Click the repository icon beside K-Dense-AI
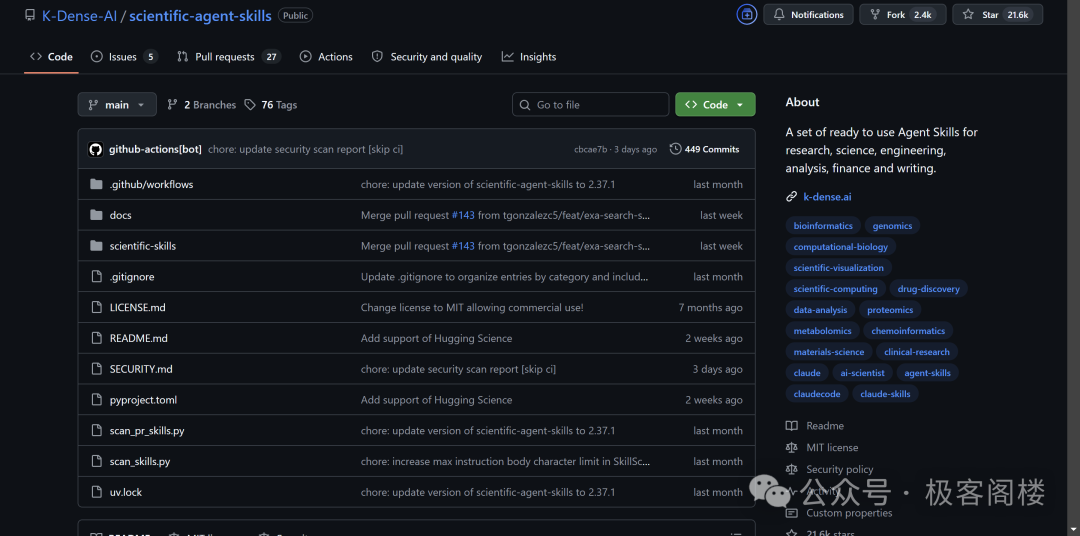 click(x=30, y=15)
